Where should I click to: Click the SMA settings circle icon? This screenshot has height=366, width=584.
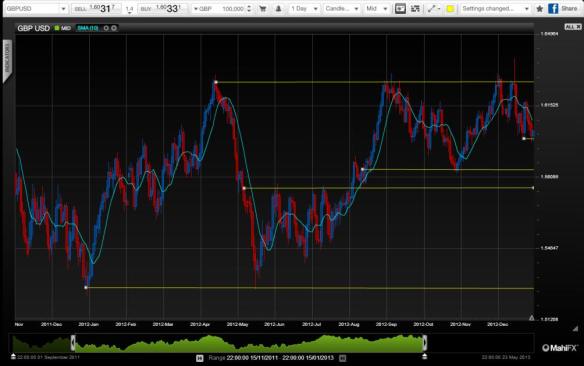pyautogui.click(x=106, y=28)
